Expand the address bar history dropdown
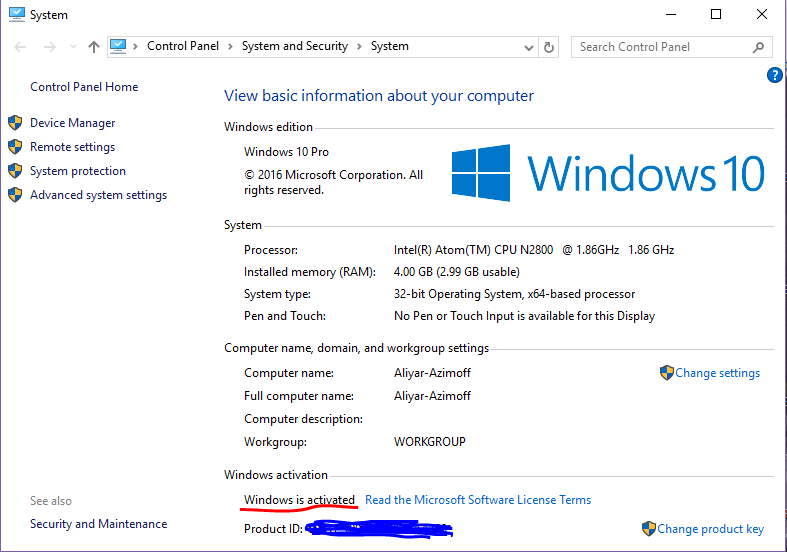 pos(528,47)
